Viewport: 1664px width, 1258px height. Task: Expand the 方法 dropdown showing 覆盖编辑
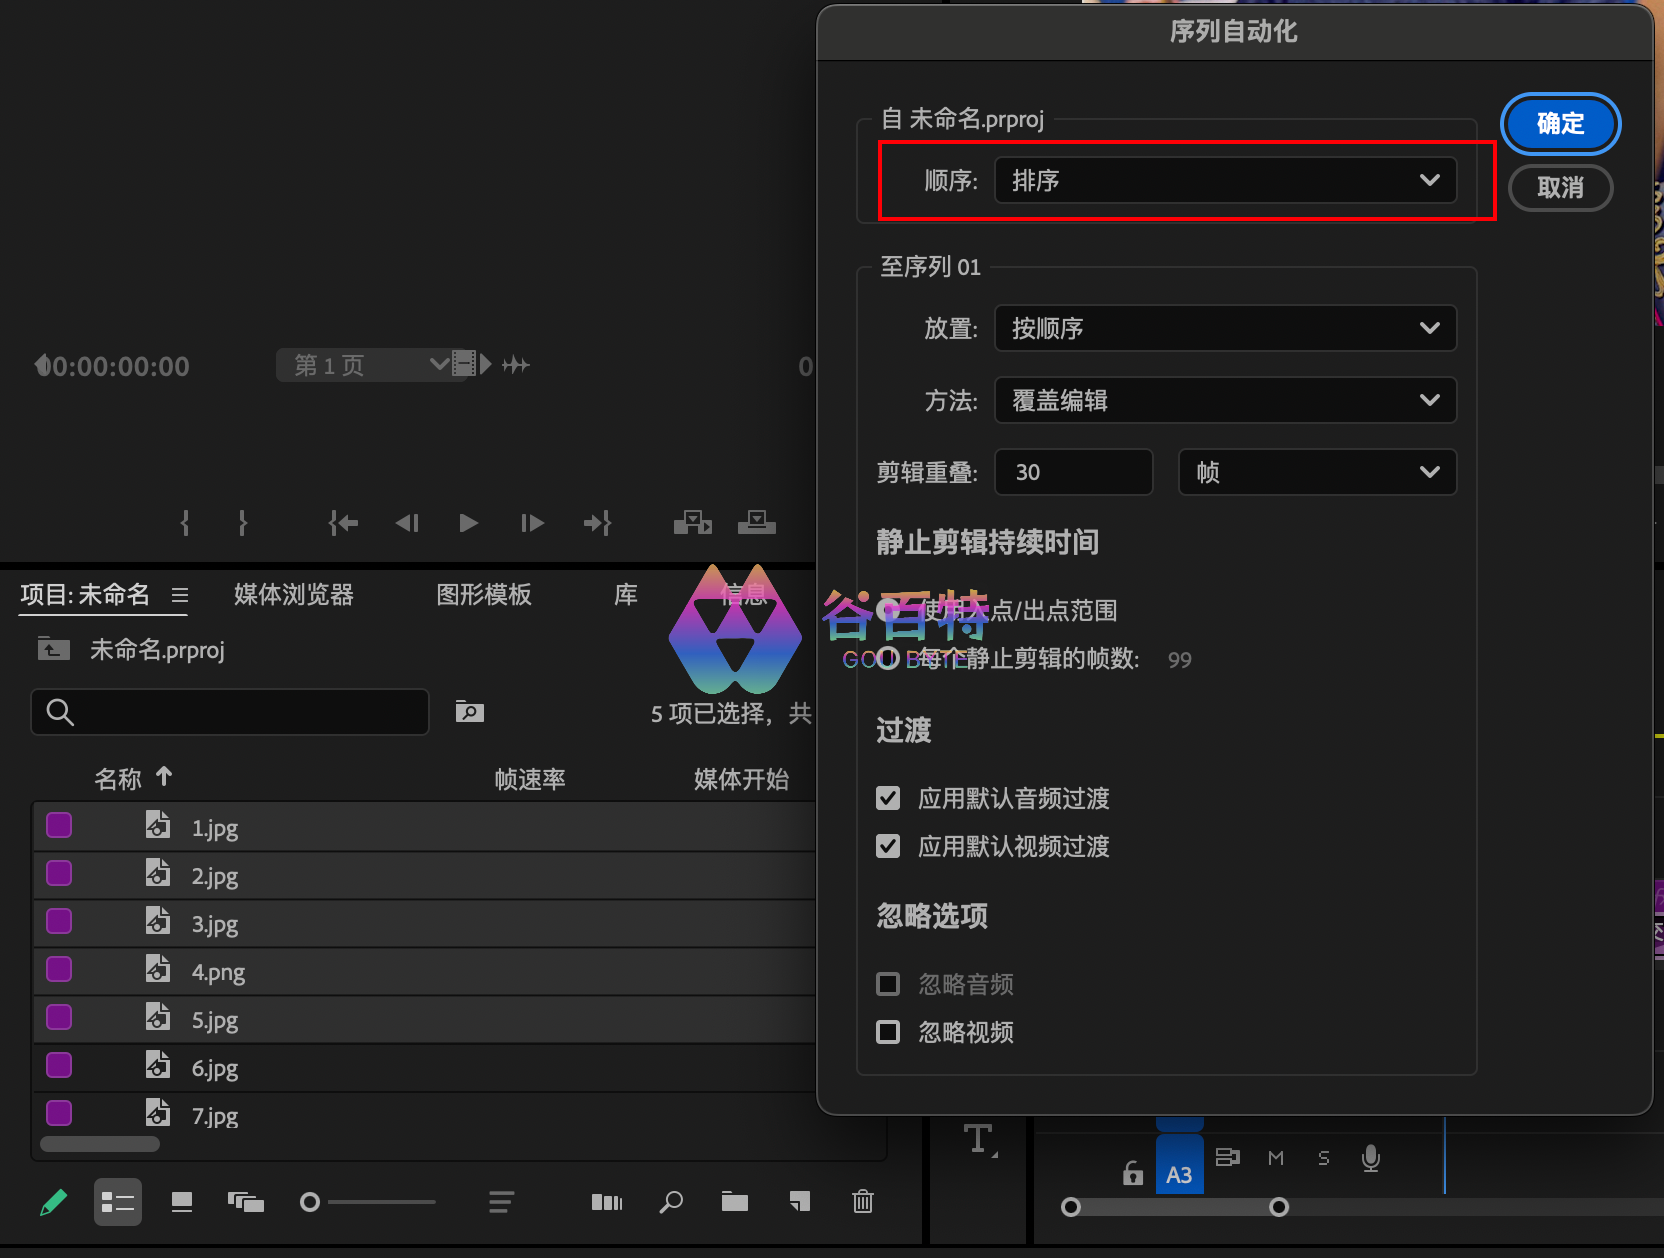(x=1225, y=401)
